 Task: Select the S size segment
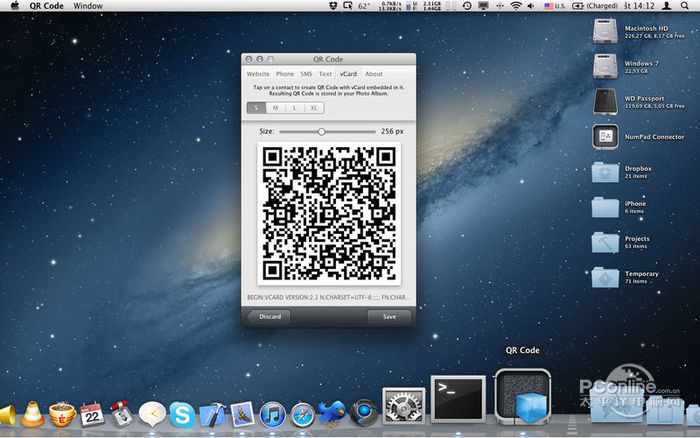click(256, 108)
